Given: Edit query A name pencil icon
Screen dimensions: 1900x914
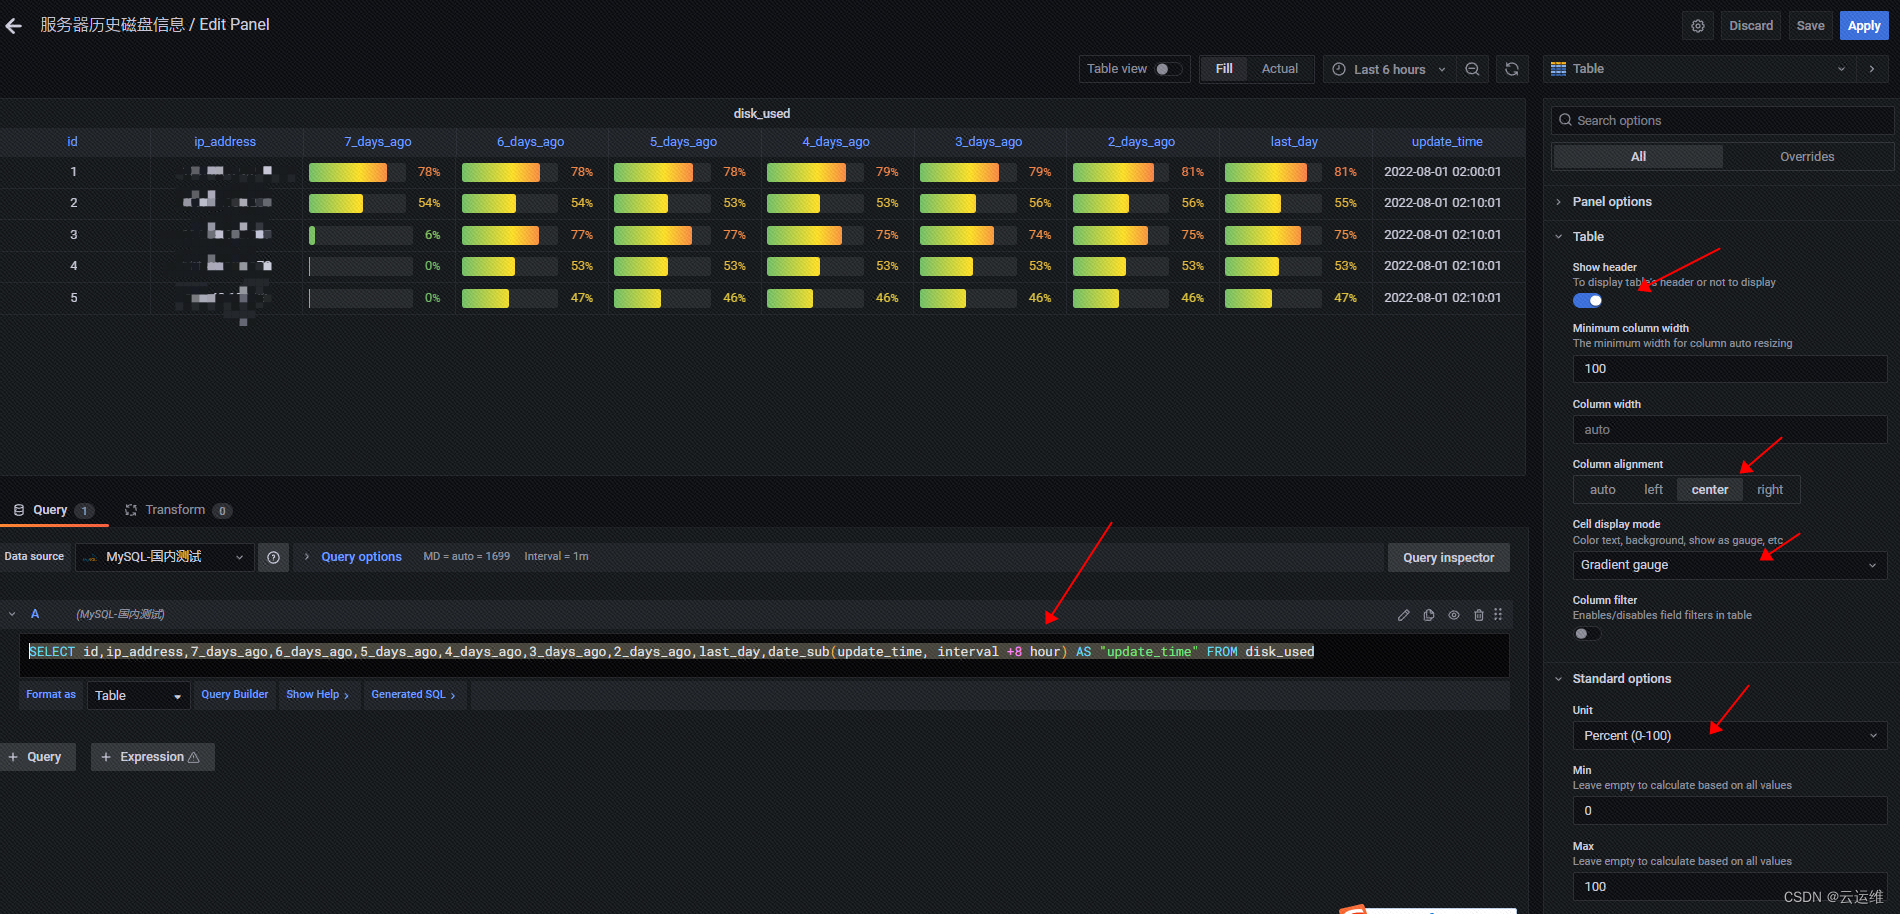Looking at the screenshot, I should [1404, 615].
